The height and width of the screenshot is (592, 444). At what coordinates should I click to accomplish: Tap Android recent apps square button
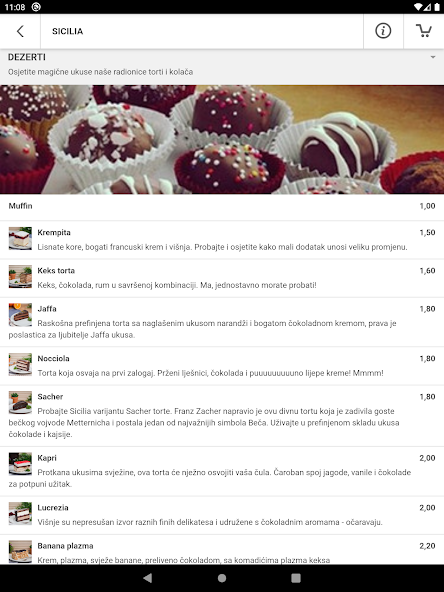pos(296,578)
